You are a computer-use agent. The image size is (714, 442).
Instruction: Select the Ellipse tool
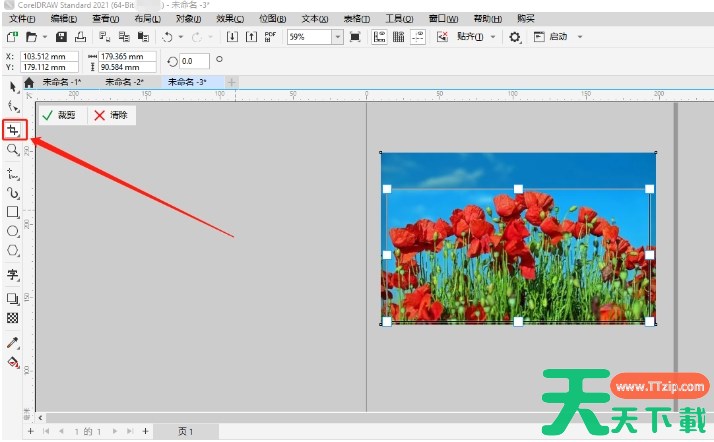(x=13, y=231)
